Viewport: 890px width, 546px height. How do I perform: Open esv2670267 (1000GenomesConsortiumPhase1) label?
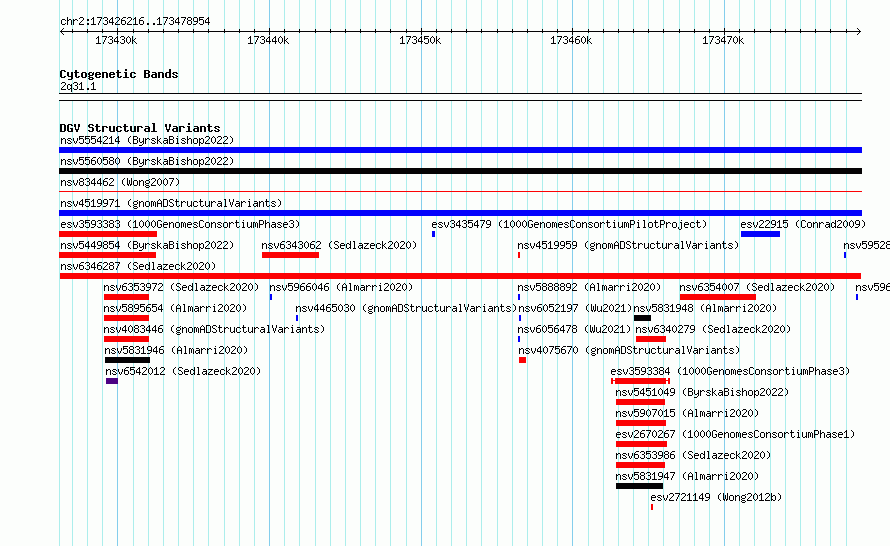(x=735, y=434)
